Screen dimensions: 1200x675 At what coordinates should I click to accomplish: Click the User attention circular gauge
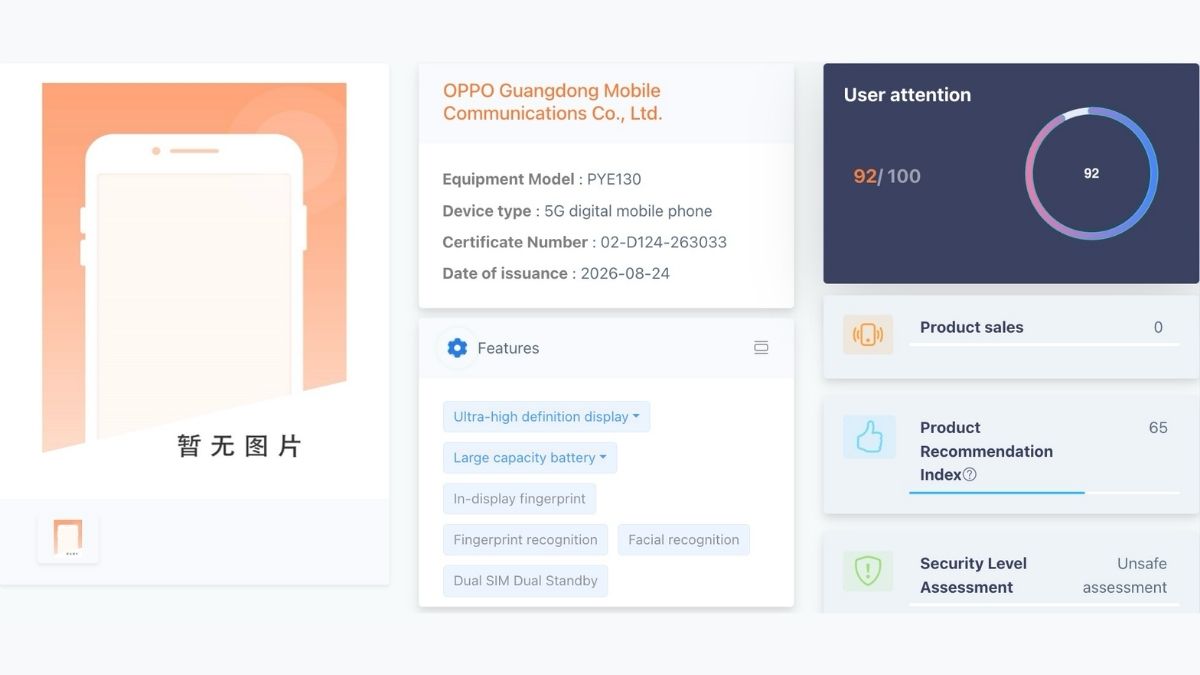1091,173
